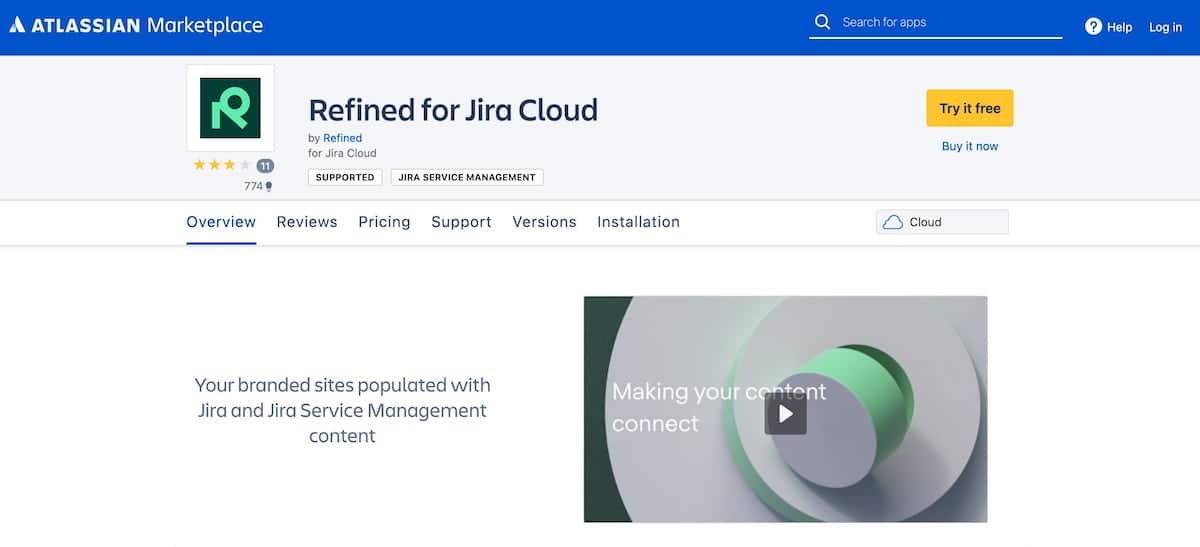The width and height of the screenshot is (1200, 547).
Task: Open the Cloud hosting dropdown
Action: coord(942,222)
